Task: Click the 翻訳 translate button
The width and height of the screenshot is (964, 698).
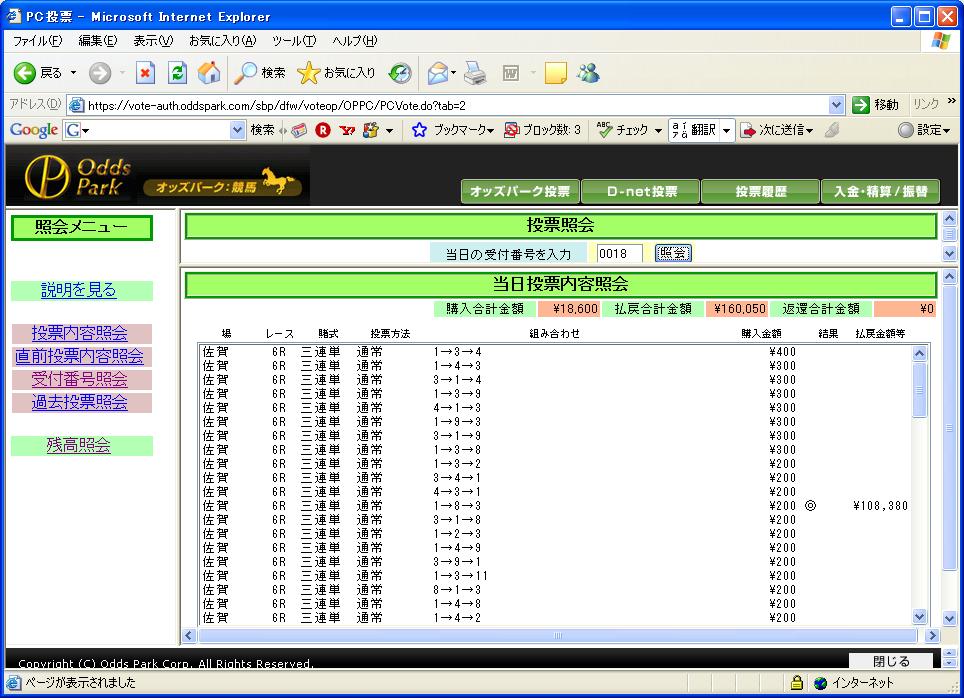Action: coord(694,130)
